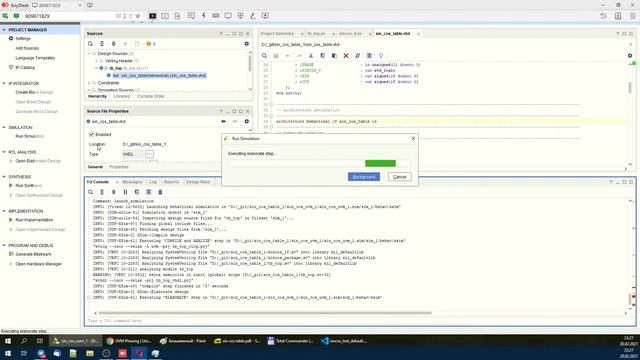Image resolution: width=640 pixels, height=360 pixels.
Task: Click Run Simulation in flow navigator
Action: pyautogui.click(x=29, y=136)
